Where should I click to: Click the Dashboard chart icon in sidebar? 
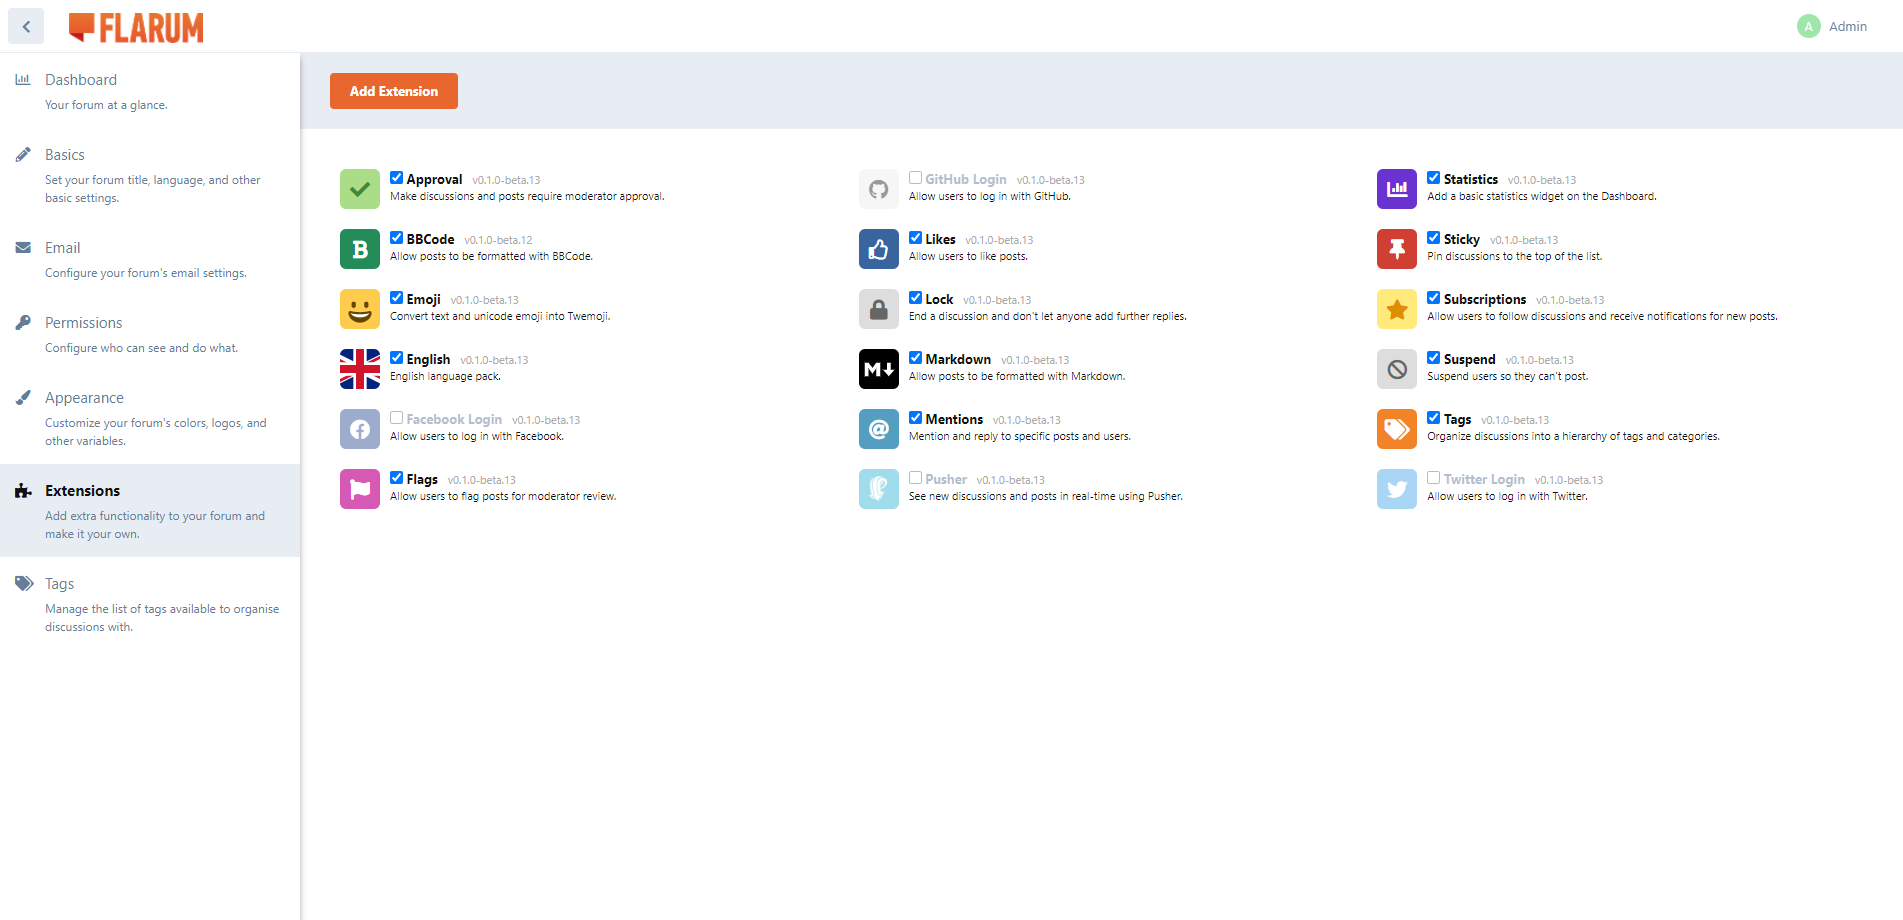[23, 79]
